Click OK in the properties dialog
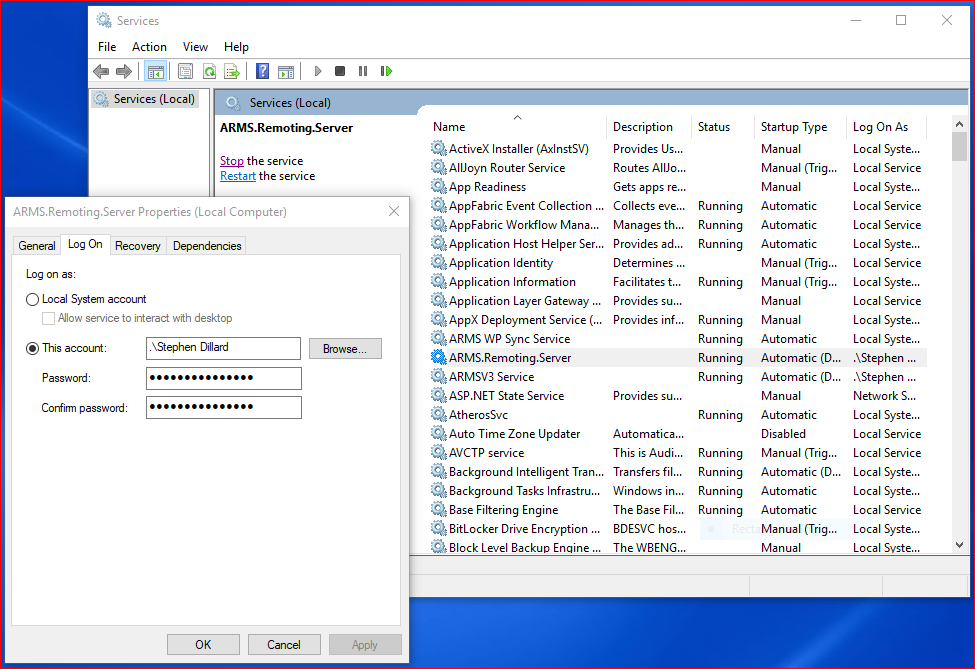The image size is (975, 669). 203,645
